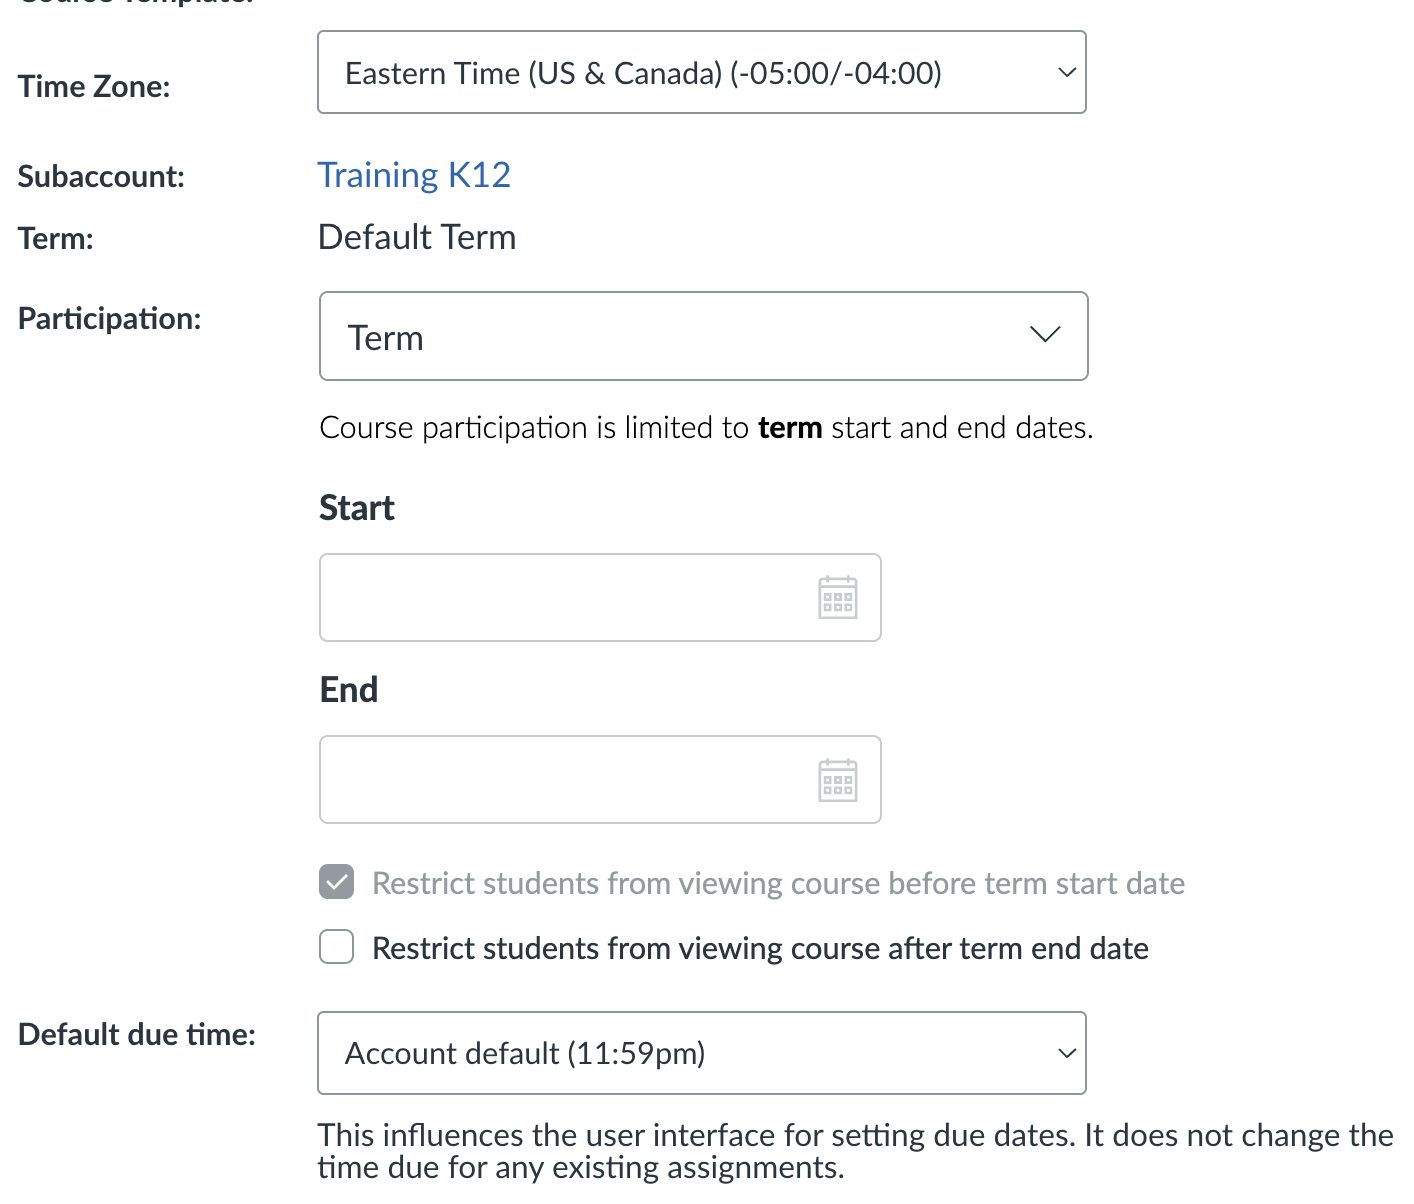
Task: Click the Default due time label
Action: [137, 1035]
